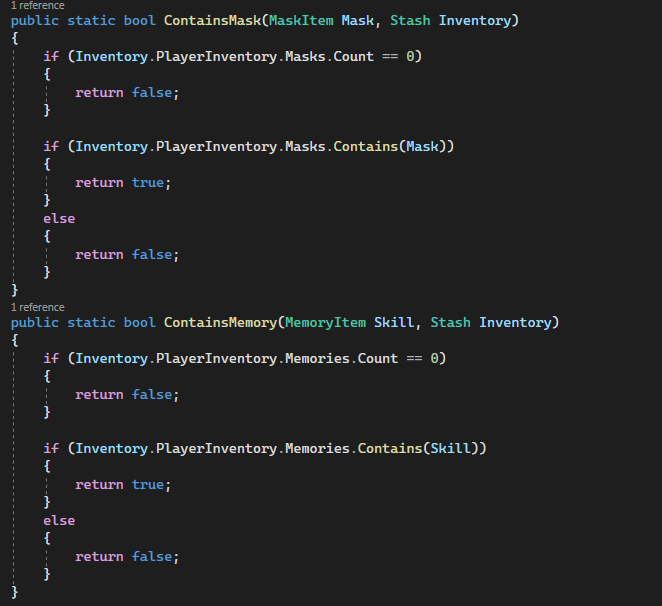
Task: Click the ContainsMemory method name
Action: [x=220, y=322]
